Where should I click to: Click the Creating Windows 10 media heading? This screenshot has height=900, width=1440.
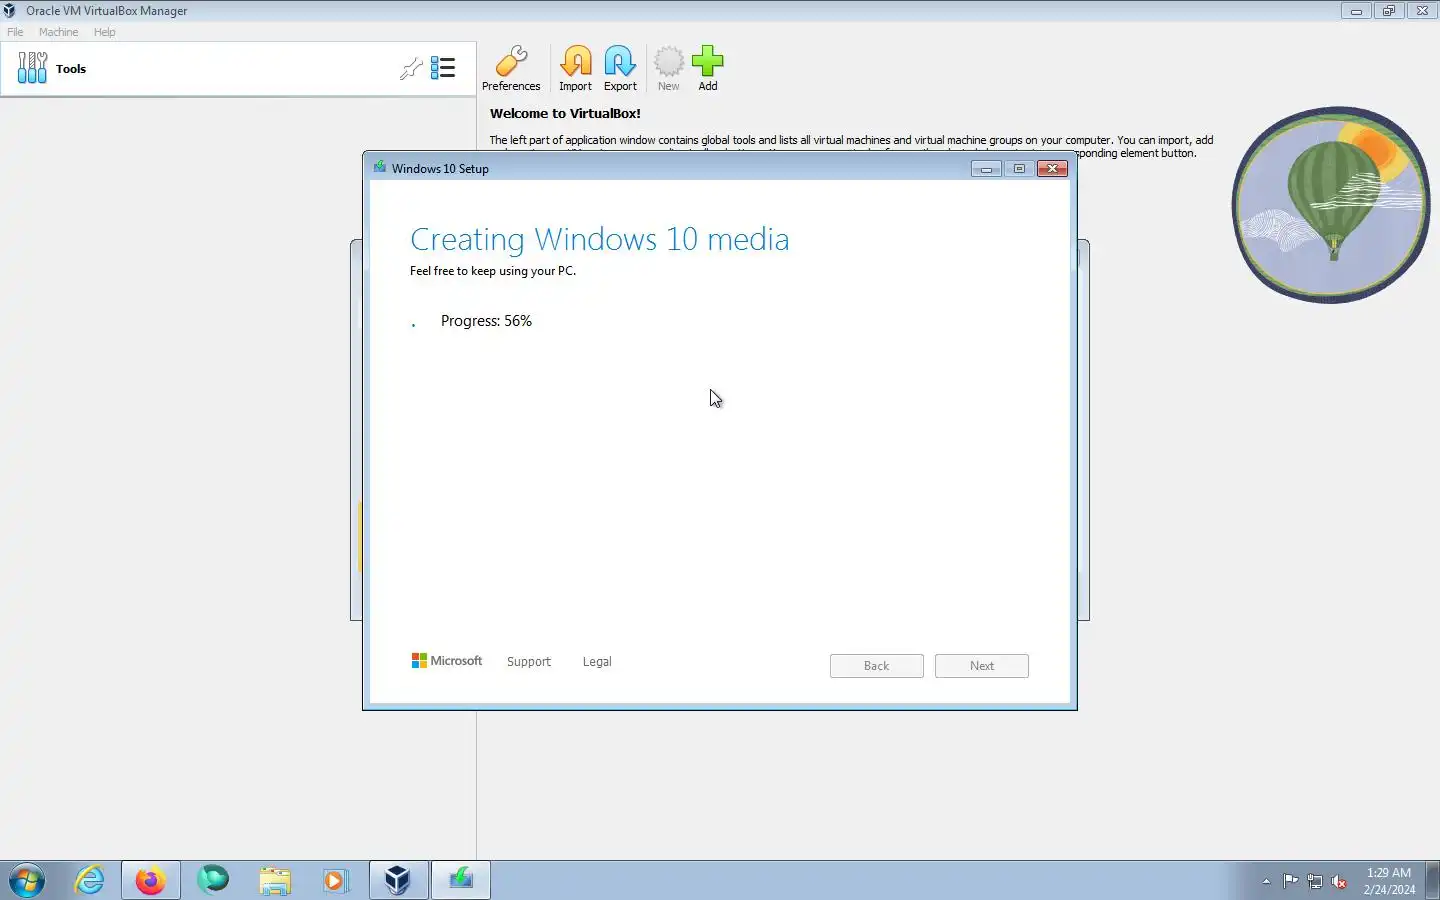click(x=599, y=240)
